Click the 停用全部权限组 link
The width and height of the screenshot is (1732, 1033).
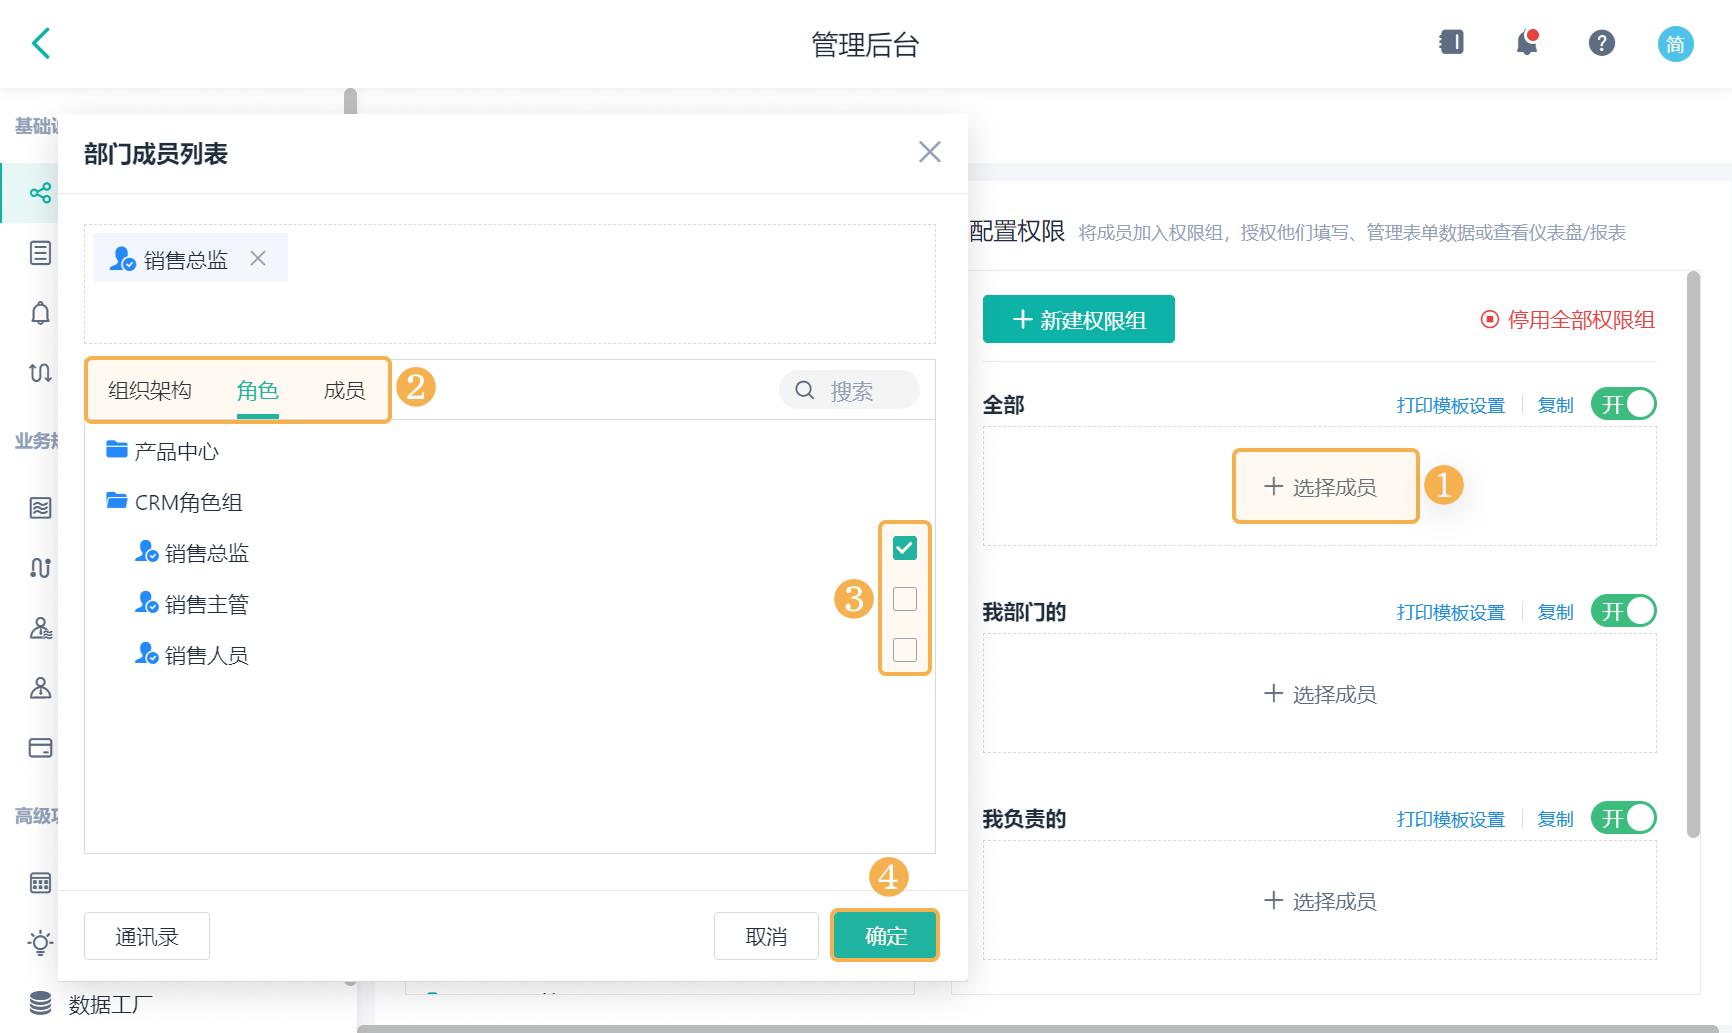pos(1566,321)
